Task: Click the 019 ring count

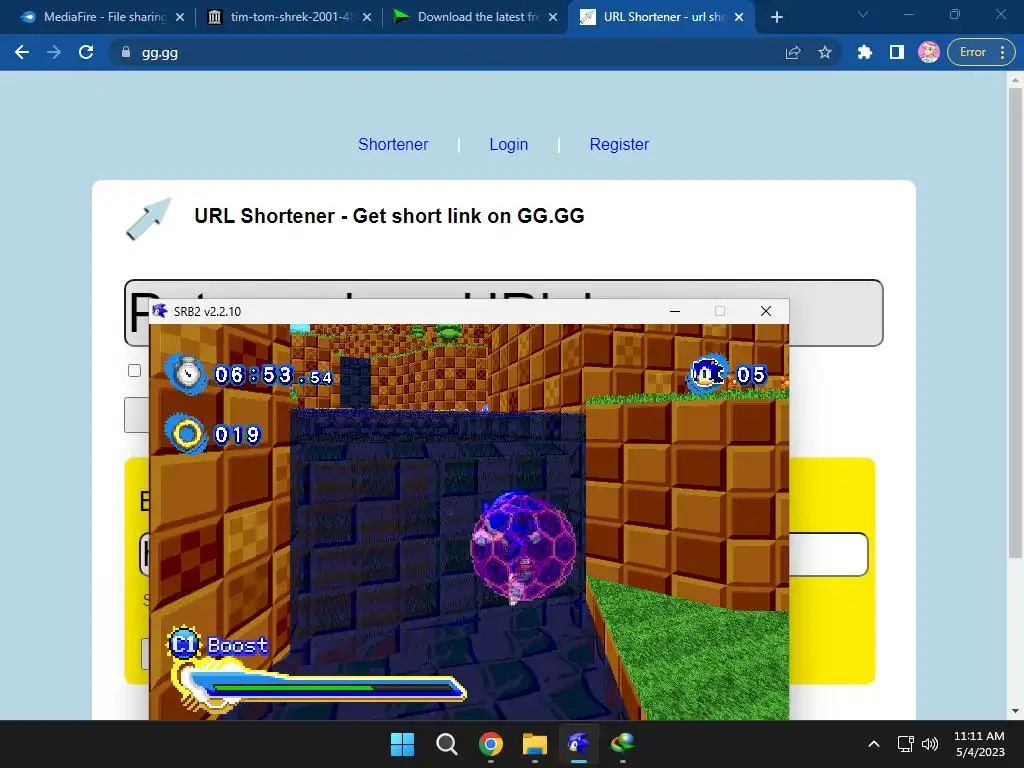Action: (238, 435)
